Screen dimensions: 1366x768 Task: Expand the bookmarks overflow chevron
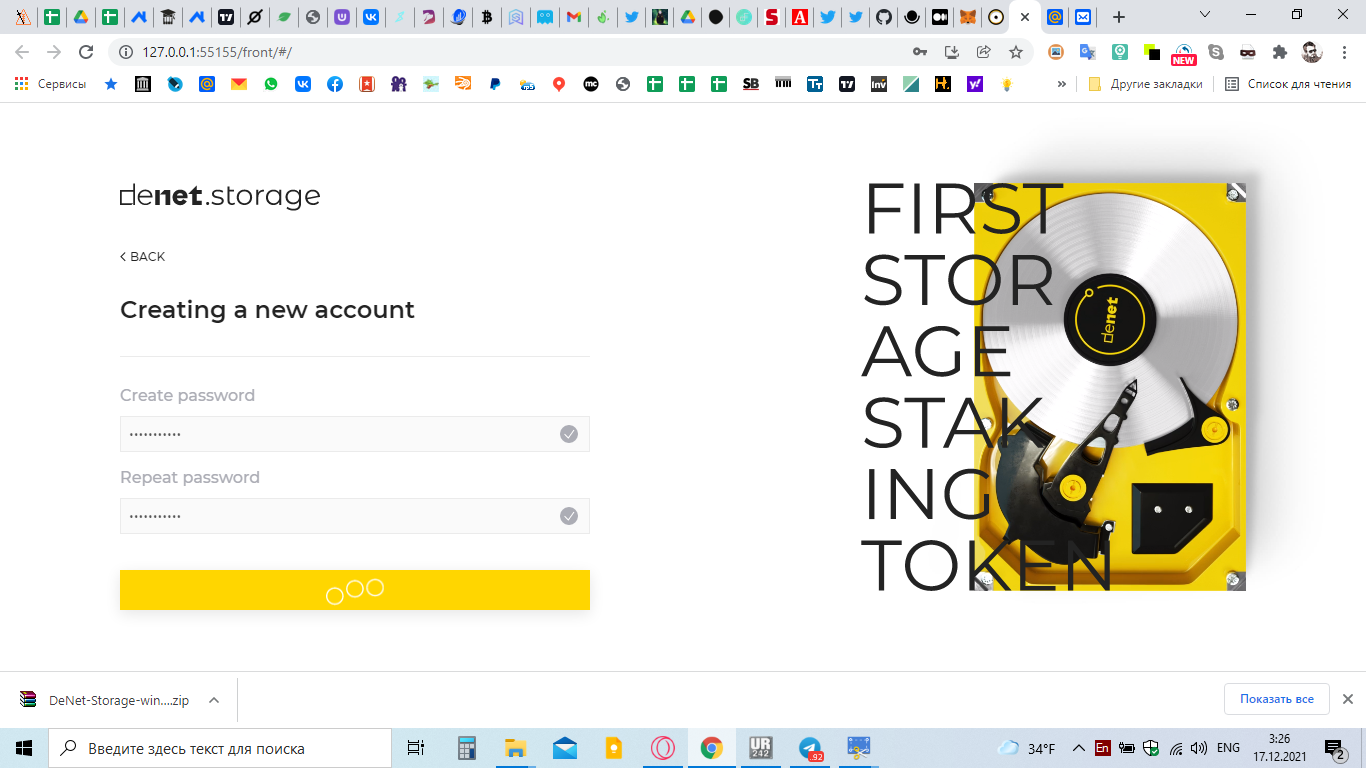[x=1062, y=84]
